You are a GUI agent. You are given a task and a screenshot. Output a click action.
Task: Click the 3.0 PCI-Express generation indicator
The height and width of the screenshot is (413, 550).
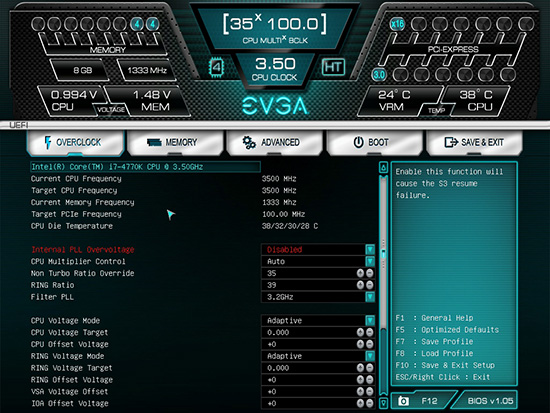pyautogui.click(x=379, y=74)
